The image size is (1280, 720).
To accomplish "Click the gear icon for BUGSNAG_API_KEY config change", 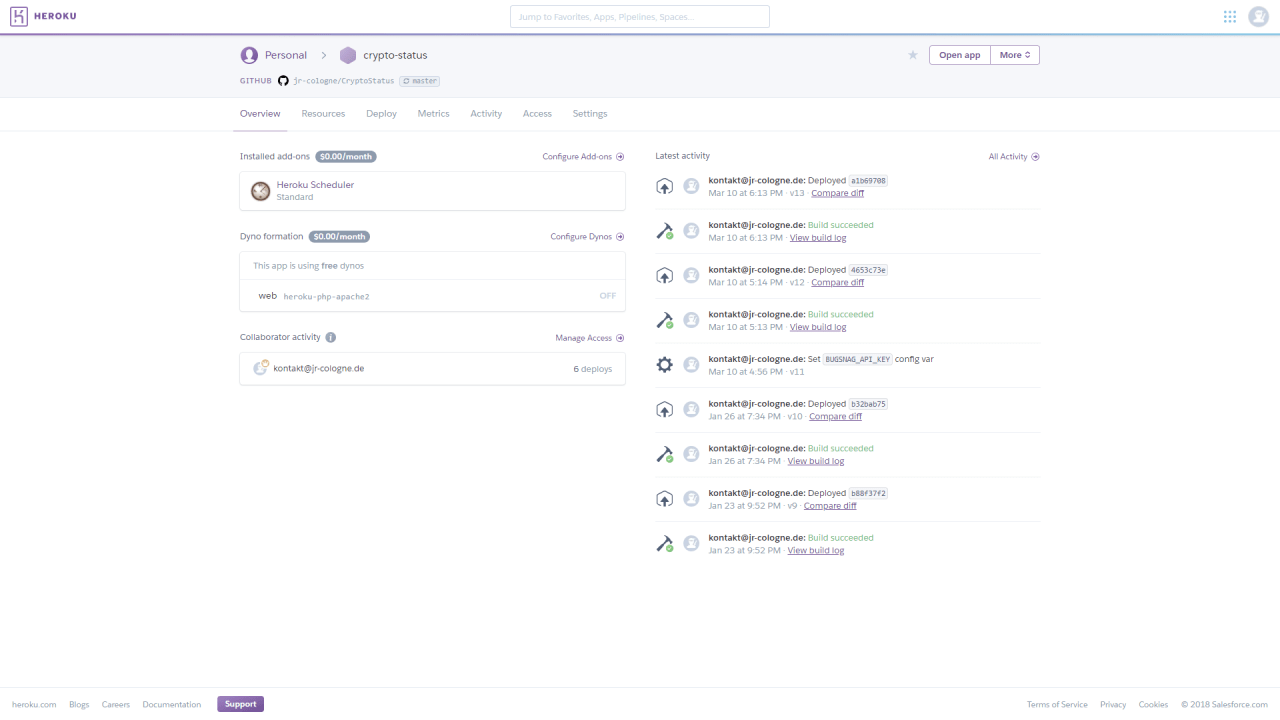I will [x=665, y=365].
